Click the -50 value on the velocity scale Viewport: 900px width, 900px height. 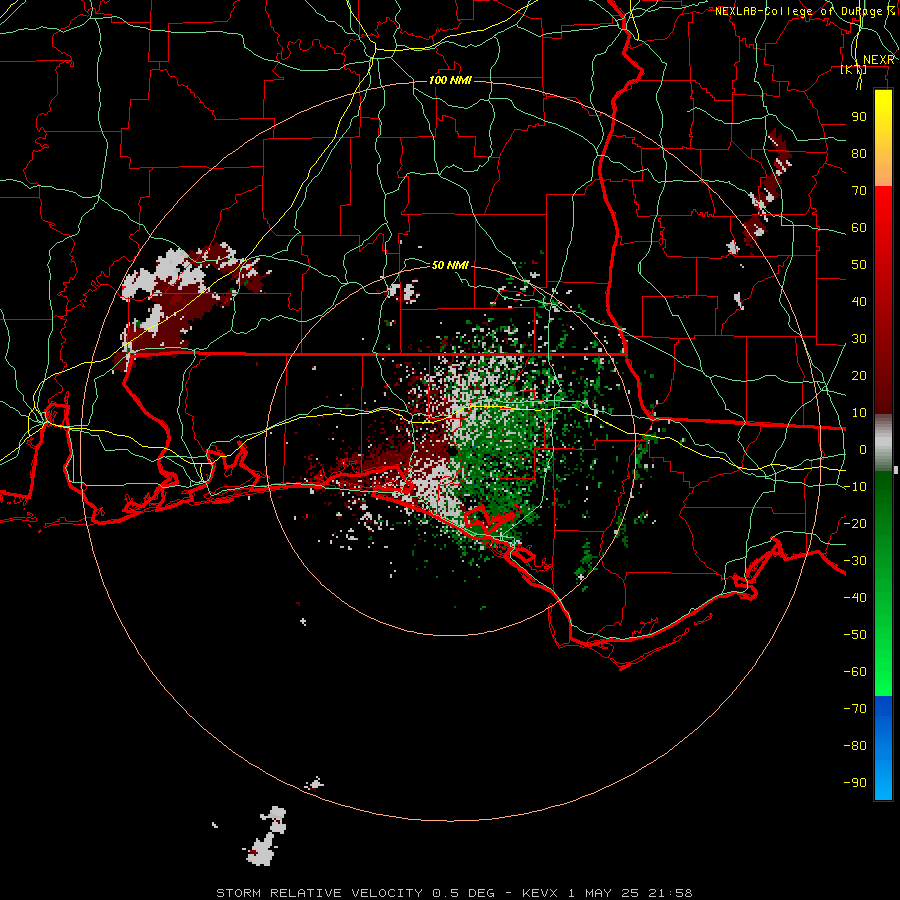855,635
